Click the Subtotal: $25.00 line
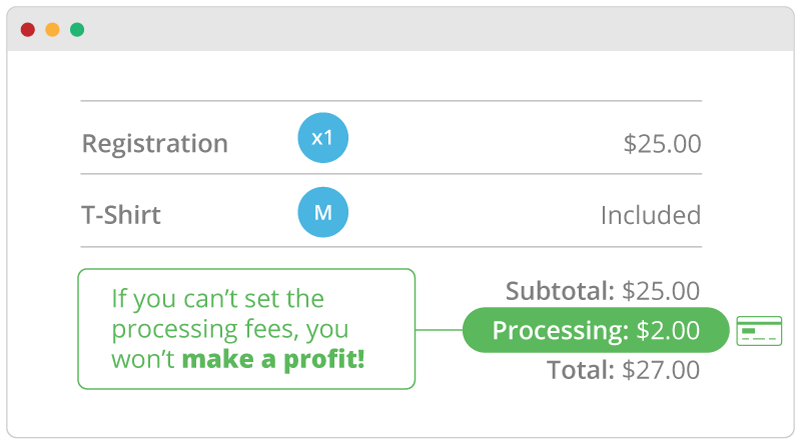 click(x=603, y=291)
